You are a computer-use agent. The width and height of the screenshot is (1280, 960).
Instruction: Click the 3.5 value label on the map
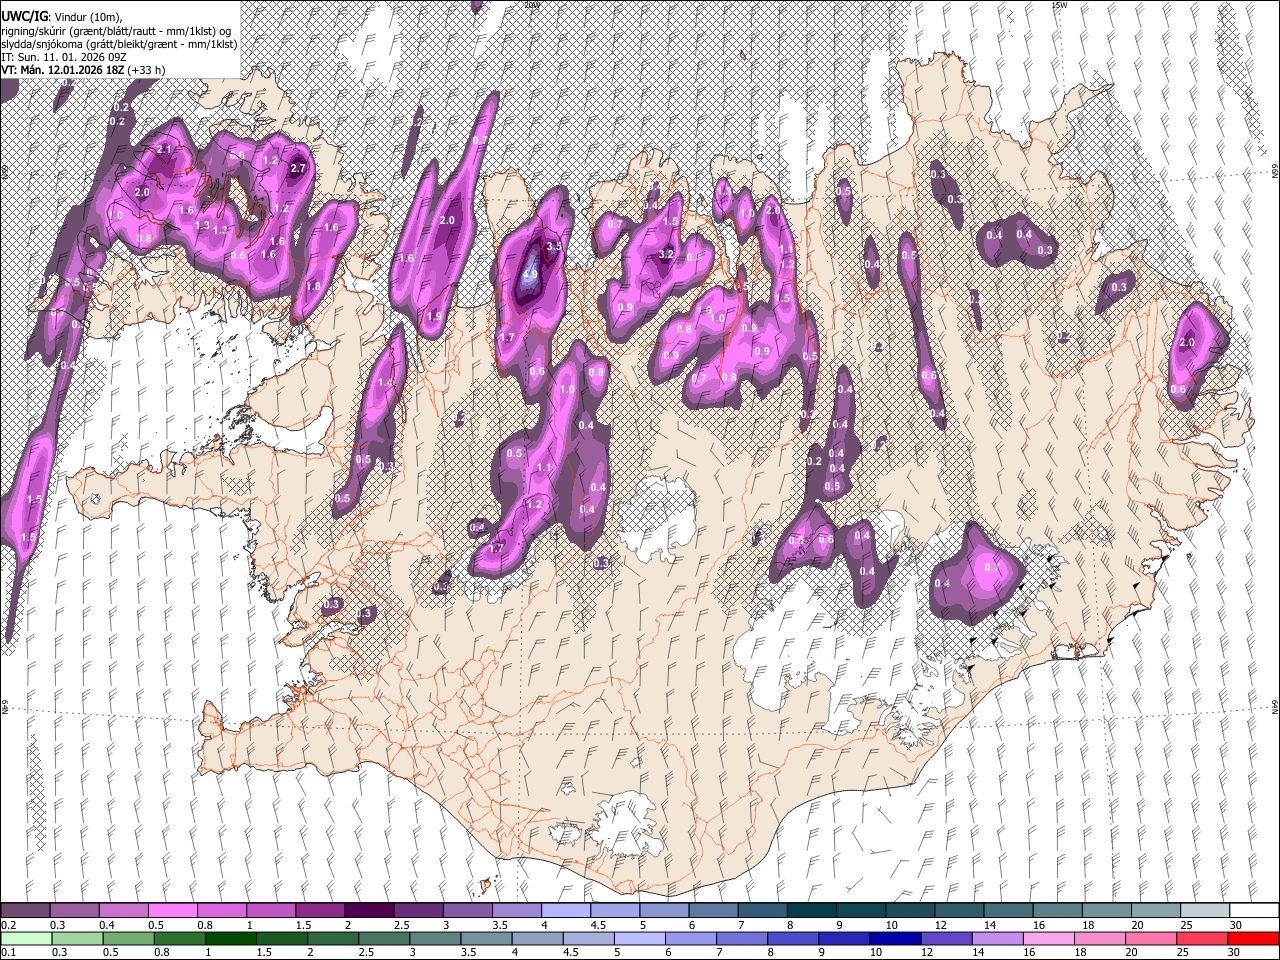(x=554, y=246)
